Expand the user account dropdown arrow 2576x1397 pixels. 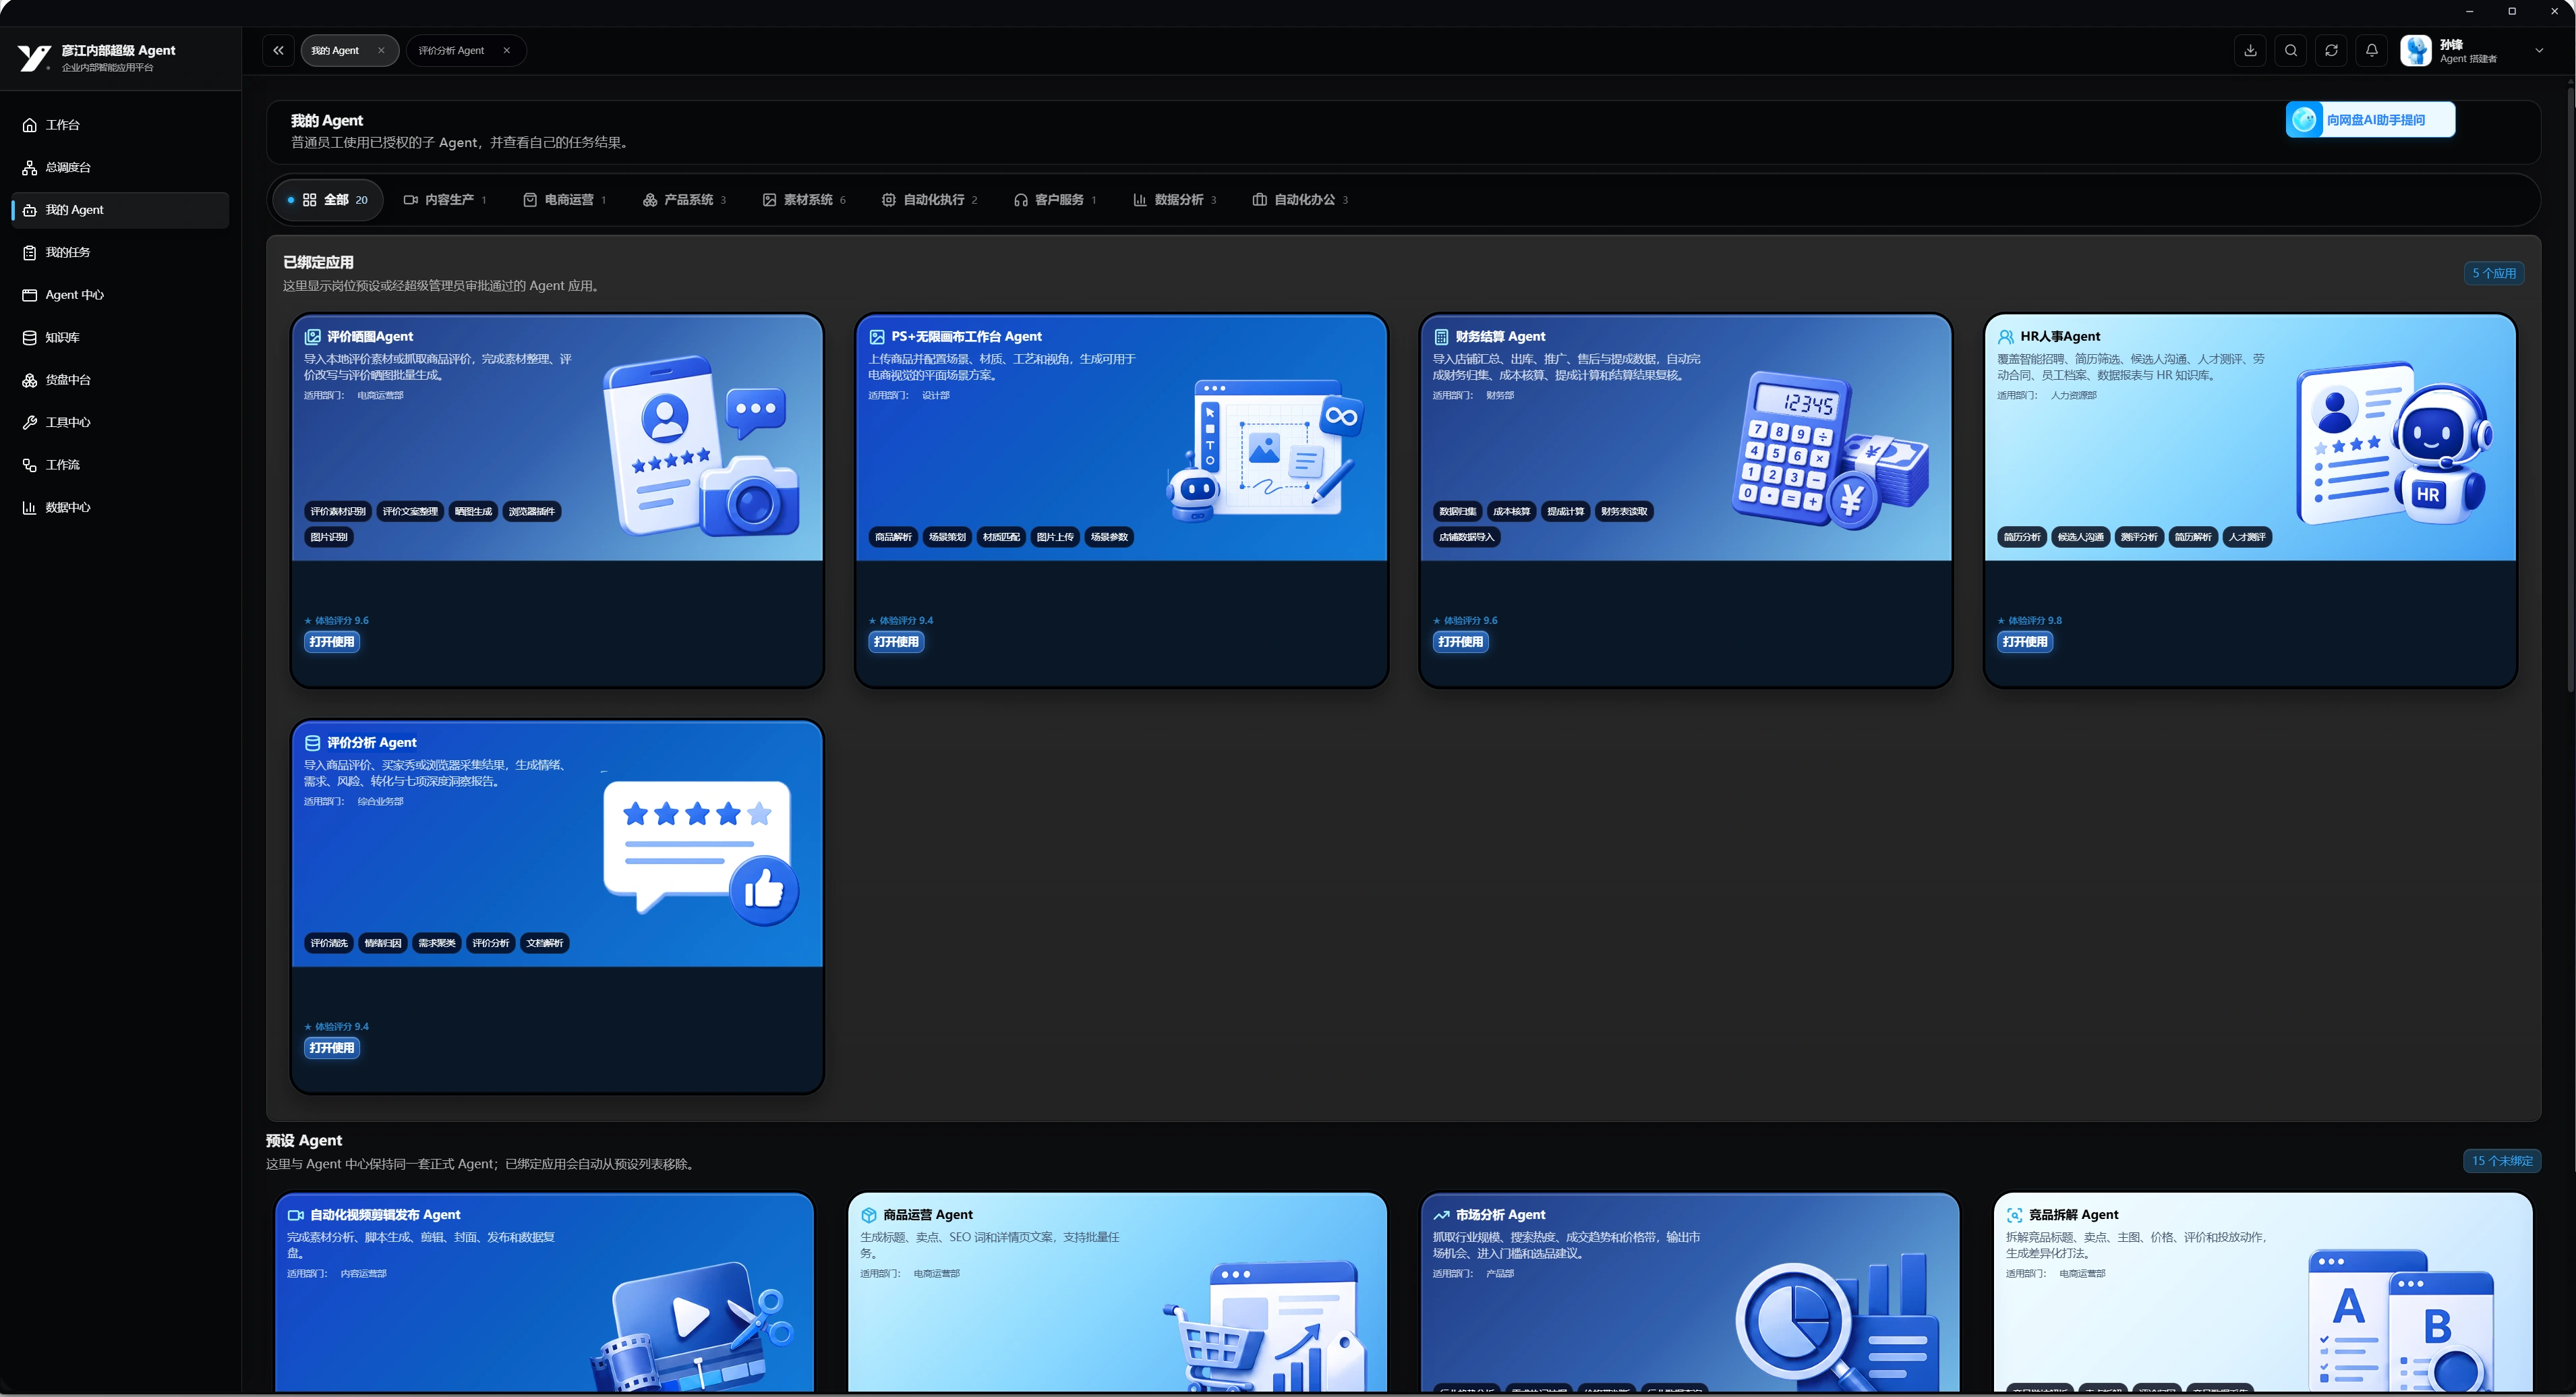click(x=2539, y=50)
